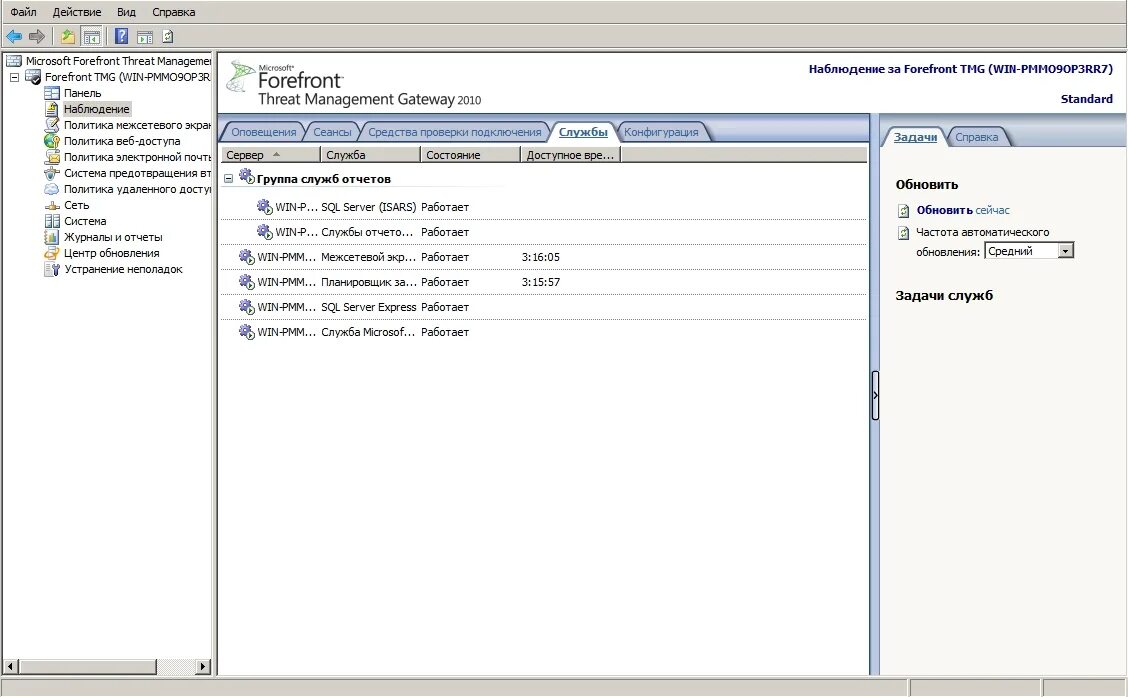The height and width of the screenshot is (697, 1128).
Task: Click the Forward navigation arrow
Action: 36,35
